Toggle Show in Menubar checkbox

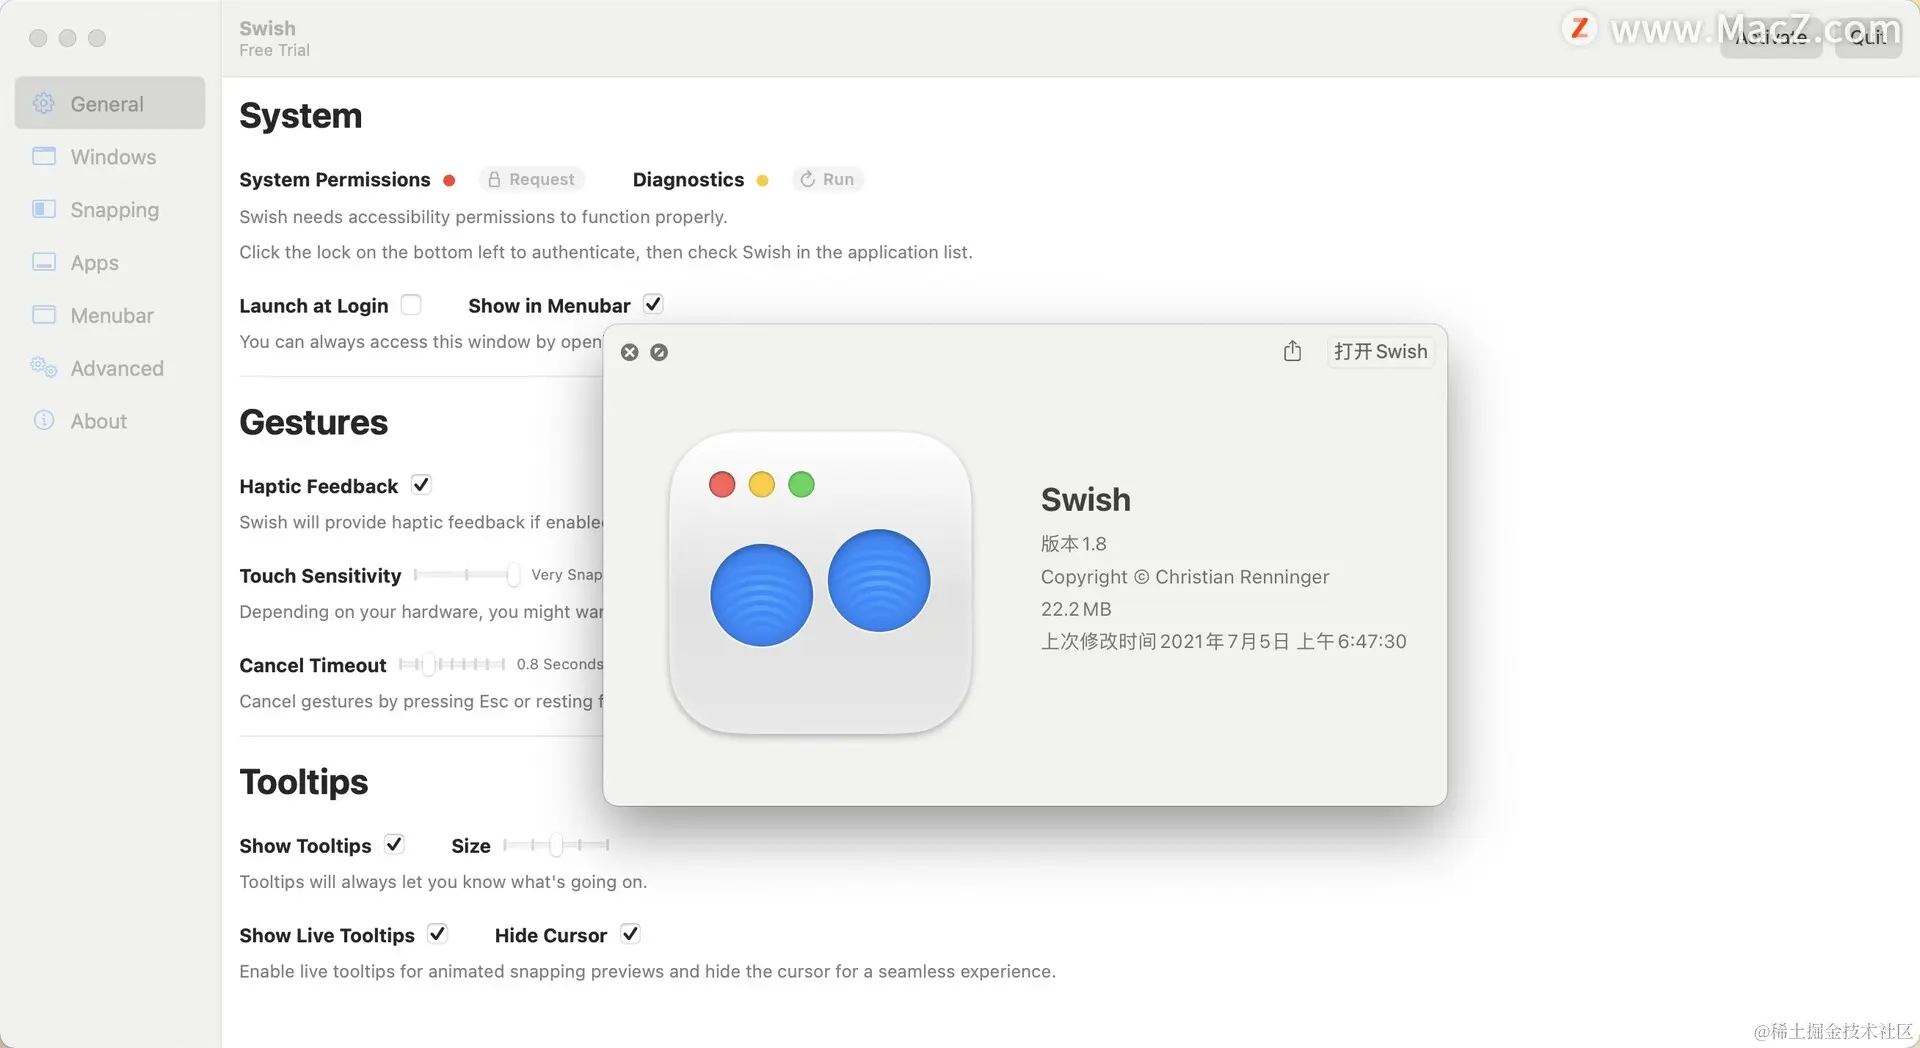point(653,304)
